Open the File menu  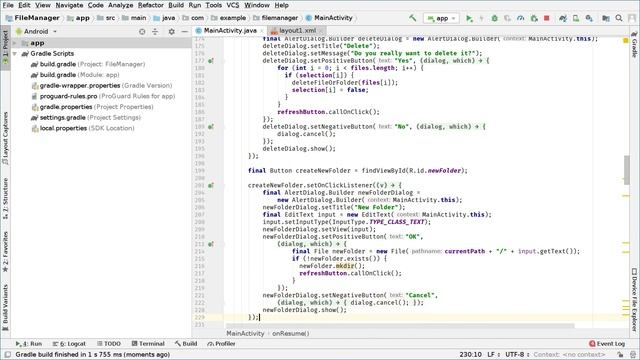pyautogui.click(x=8, y=5)
